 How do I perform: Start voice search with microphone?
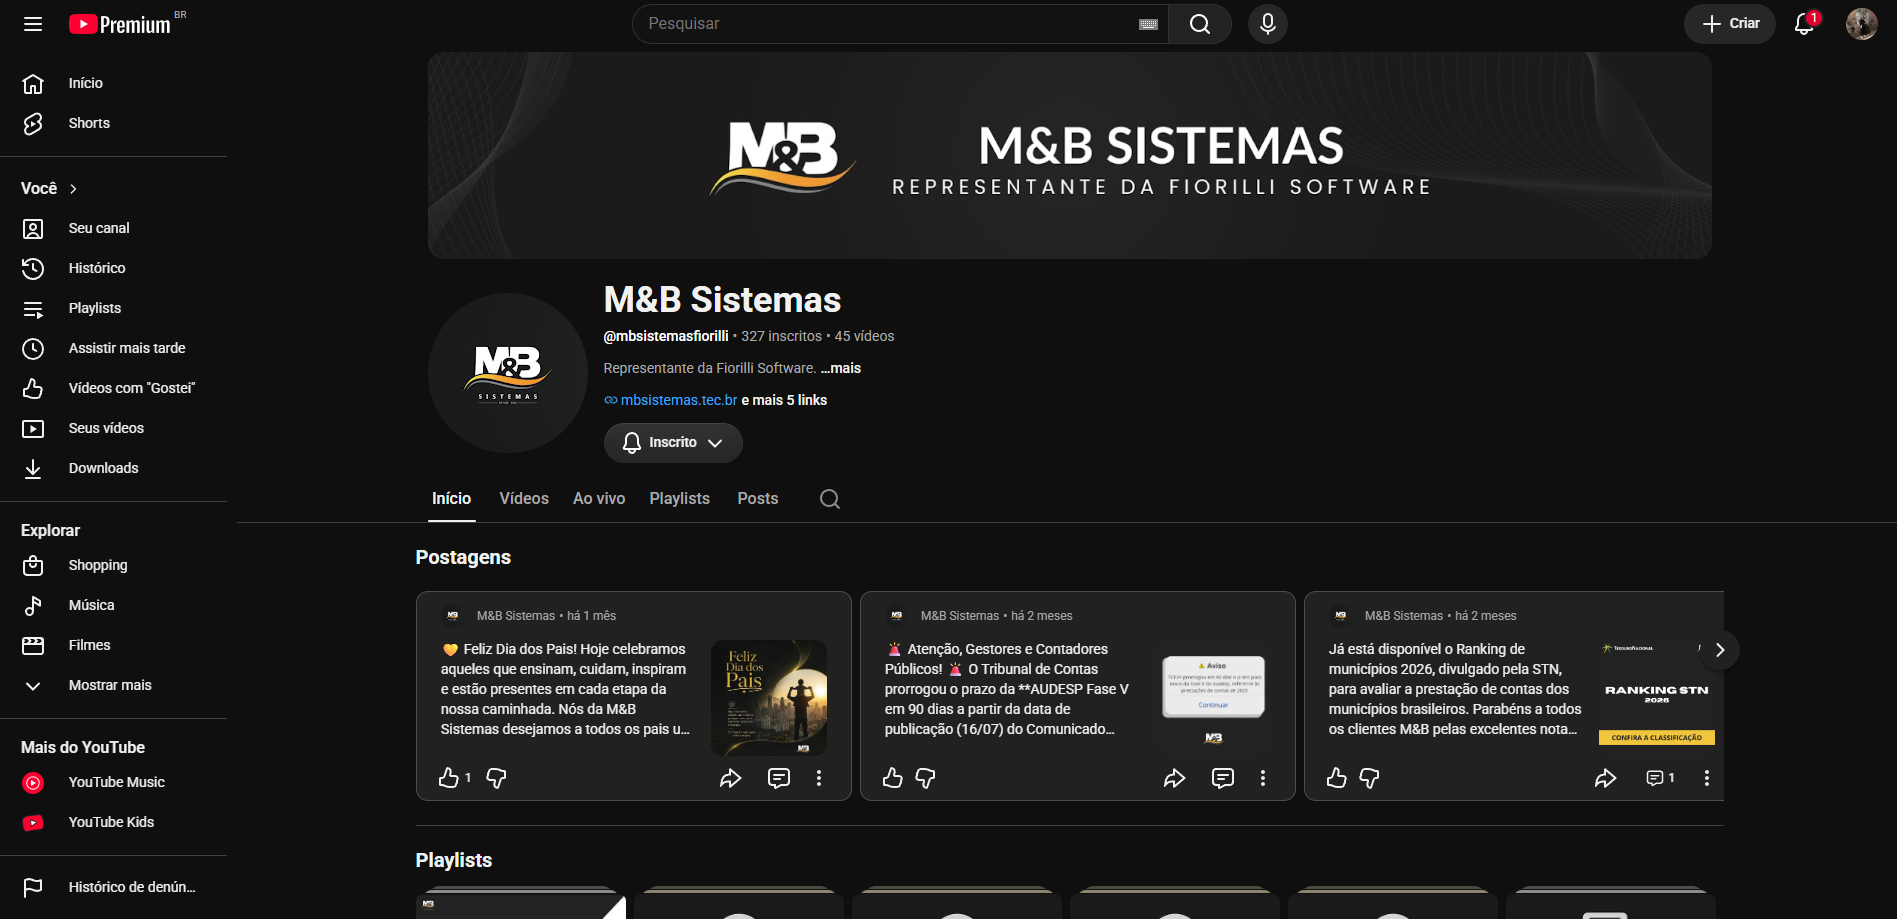pyautogui.click(x=1268, y=24)
